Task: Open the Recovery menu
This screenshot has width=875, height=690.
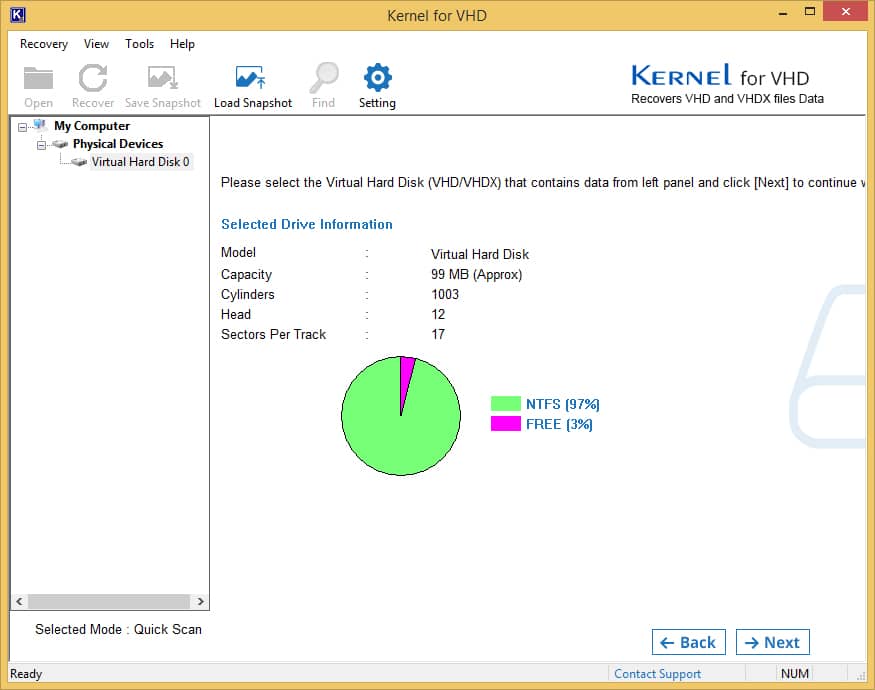Action: coord(44,44)
